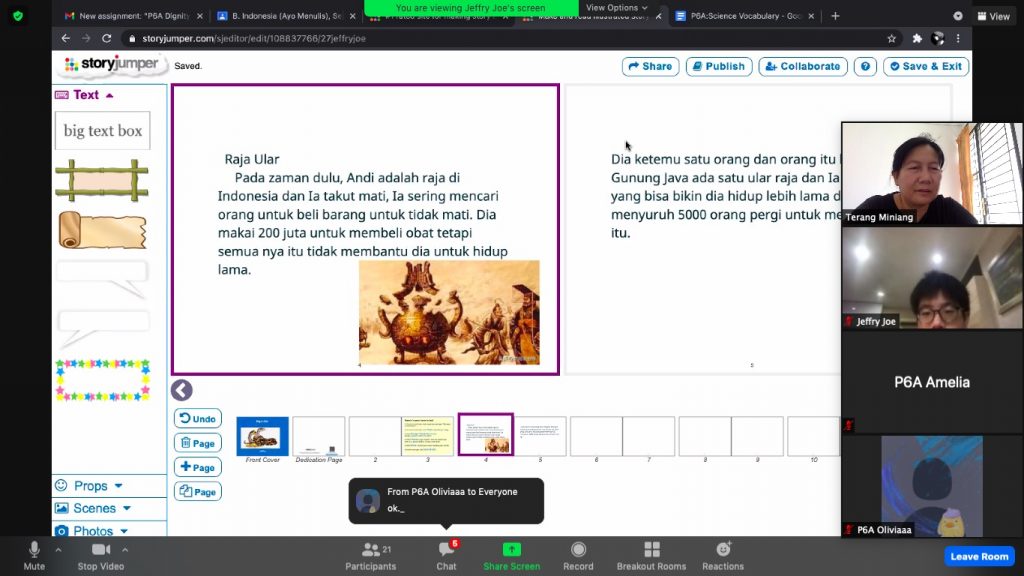The height and width of the screenshot is (576, 1024).
Task: Click the Publish button
Action: pos(716,66)
